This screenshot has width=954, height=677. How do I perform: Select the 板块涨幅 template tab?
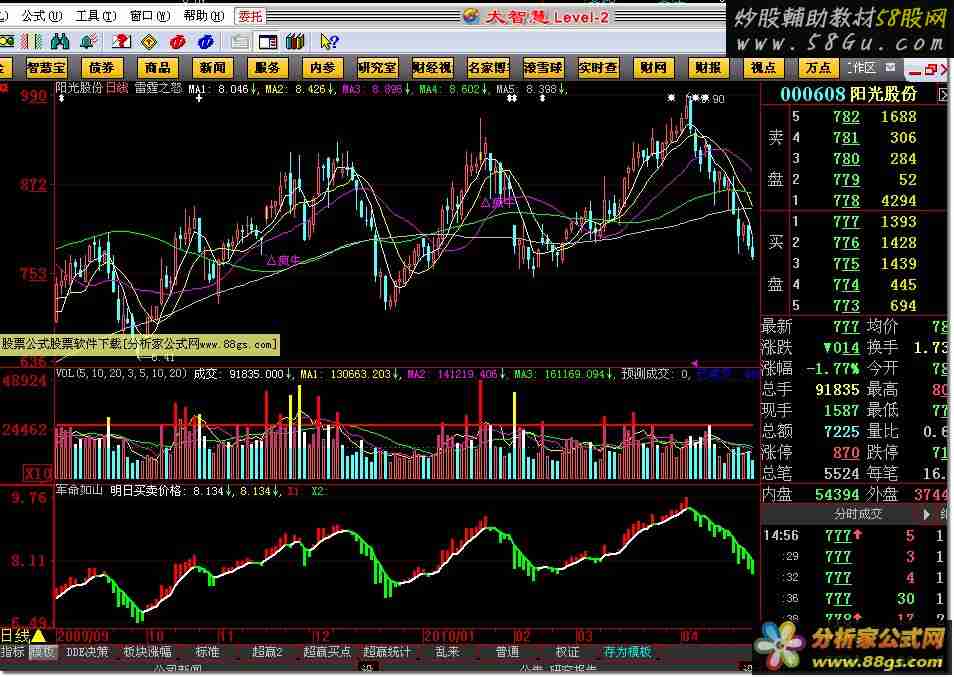click(x=148, y=652)
